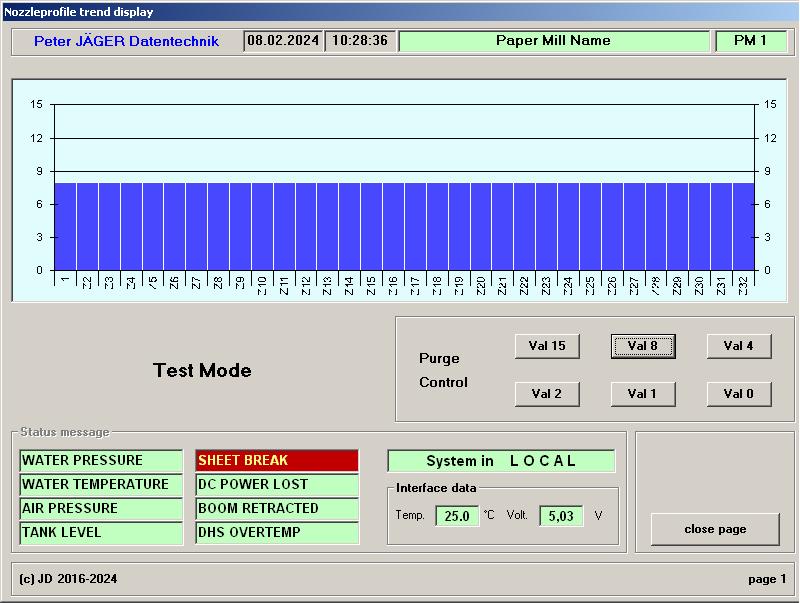Screen dimensions: 800x603
Task: Click the DHS OVERTEMP status indicator
Action: [277, 533]
